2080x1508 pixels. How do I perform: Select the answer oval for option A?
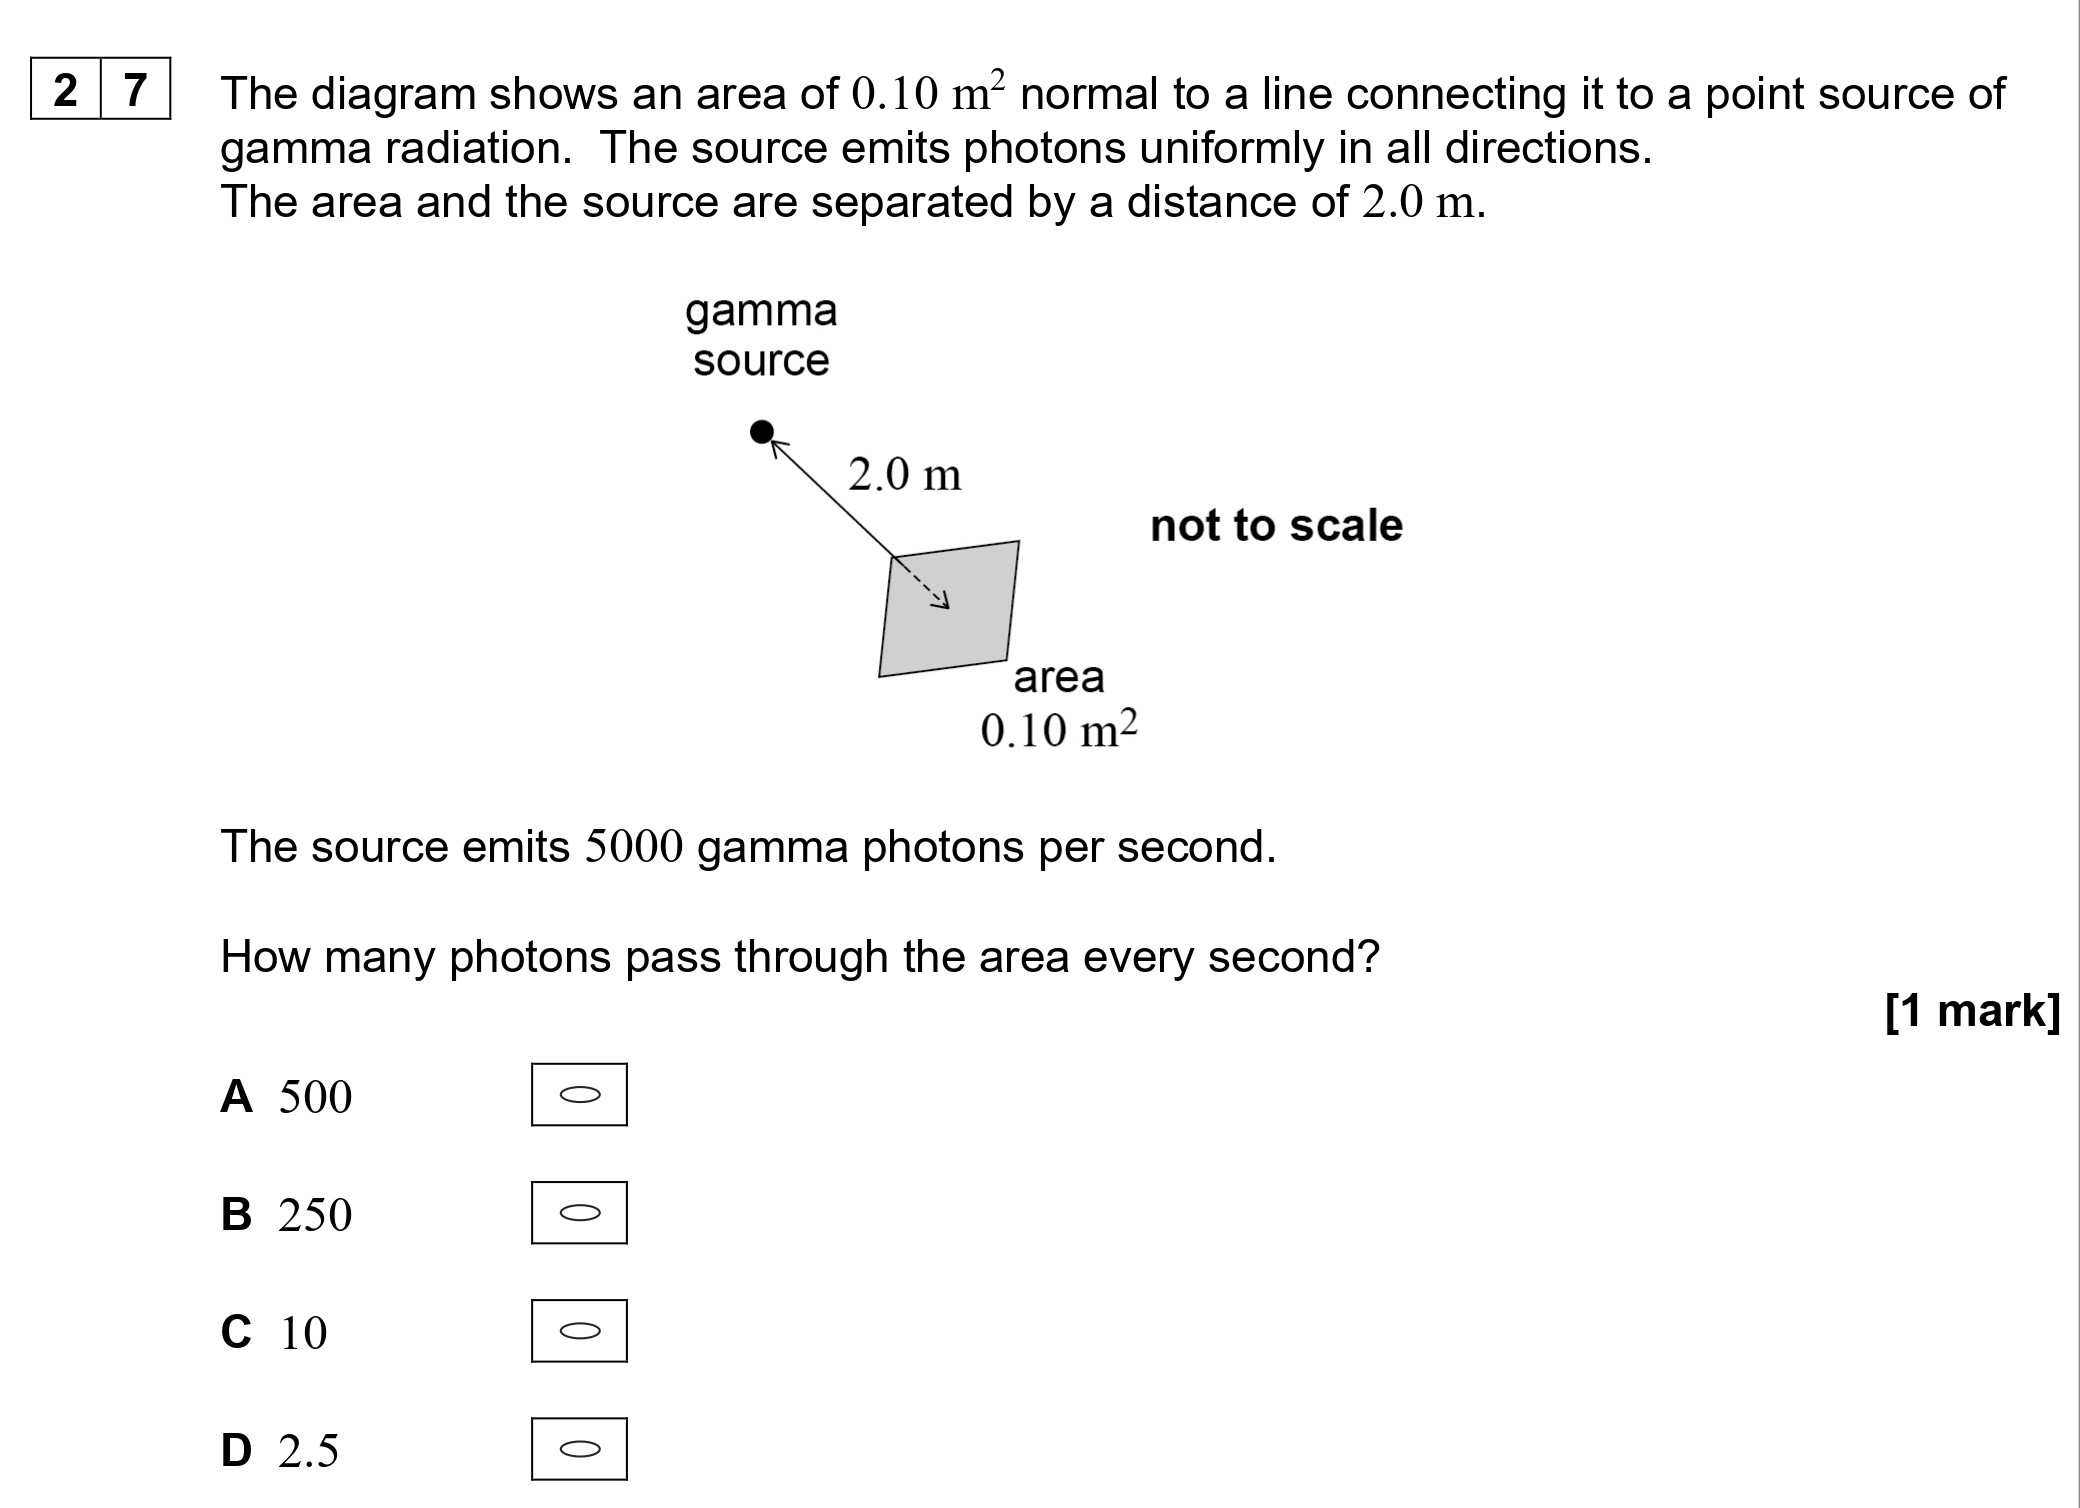point(579,1094)
